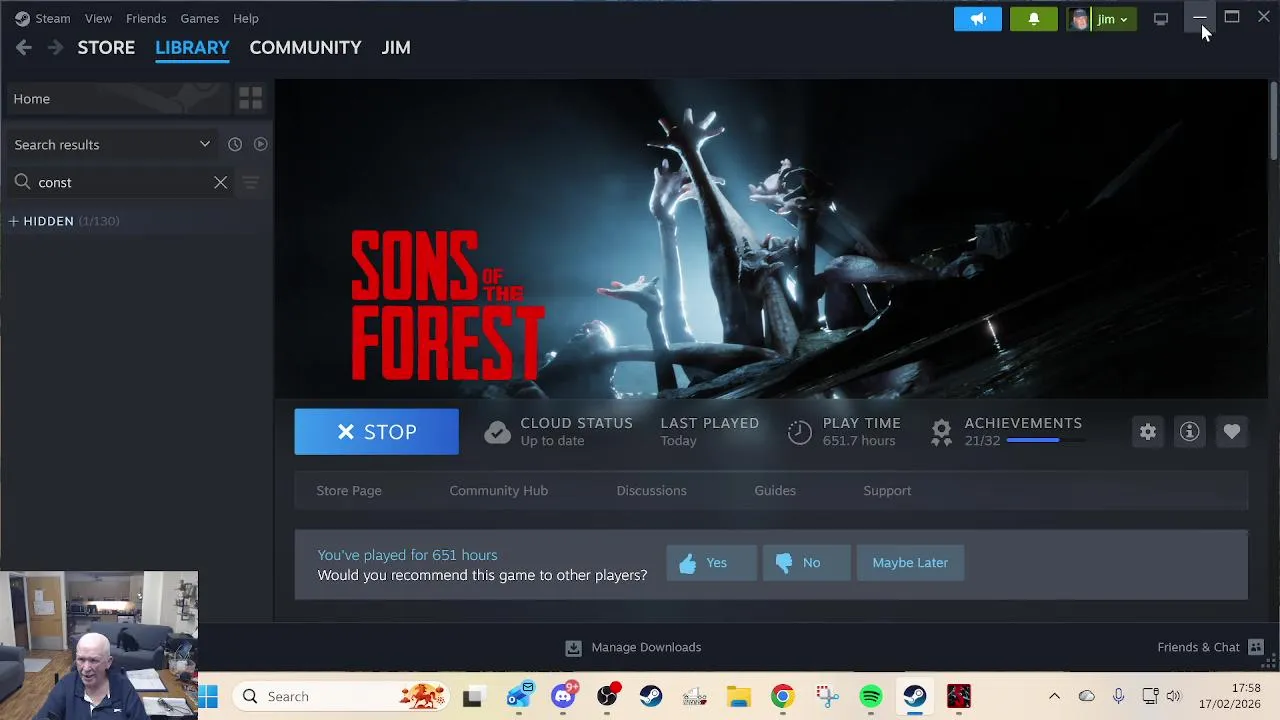The width and height of the screenshot is (1280, 720).
Task: Open the Help menu
Action: (x=246, y=18)
